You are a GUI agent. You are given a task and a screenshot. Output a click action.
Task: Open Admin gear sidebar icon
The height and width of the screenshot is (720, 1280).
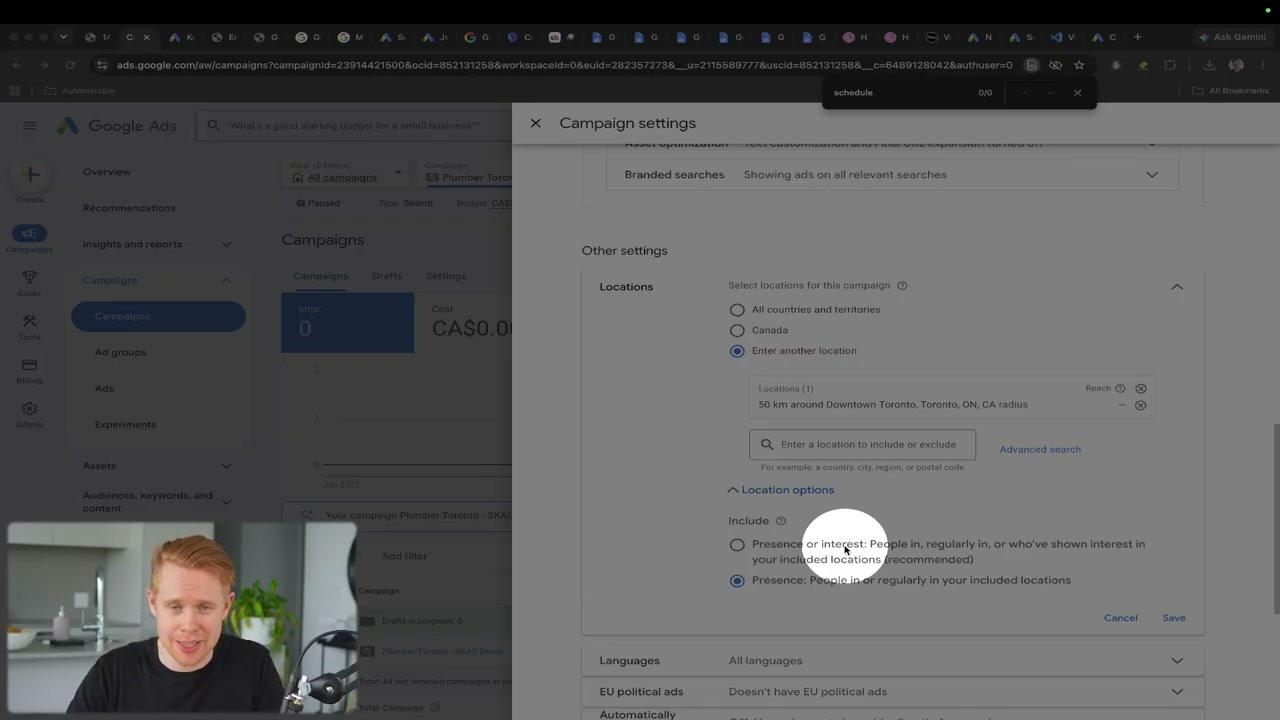(29, 410)
